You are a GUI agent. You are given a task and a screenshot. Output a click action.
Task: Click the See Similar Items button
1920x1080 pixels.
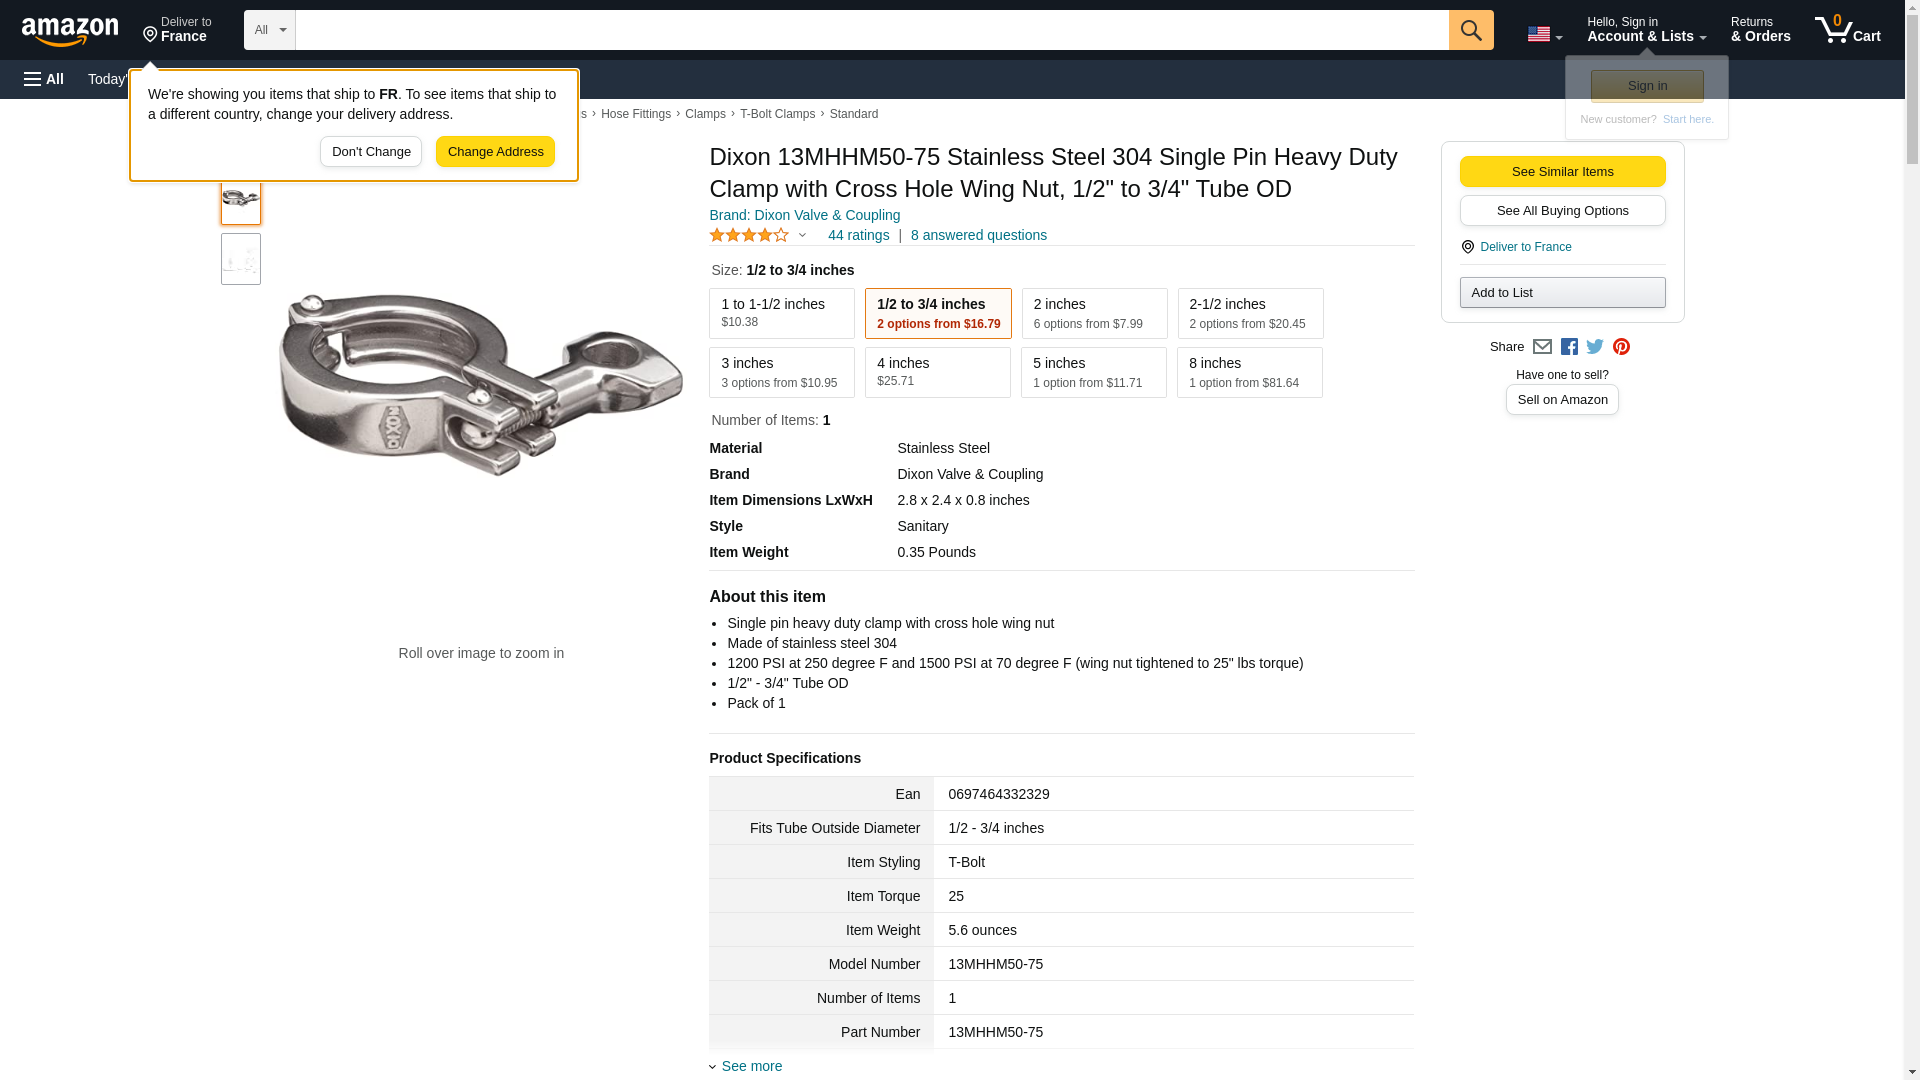tap(1562, 172)
